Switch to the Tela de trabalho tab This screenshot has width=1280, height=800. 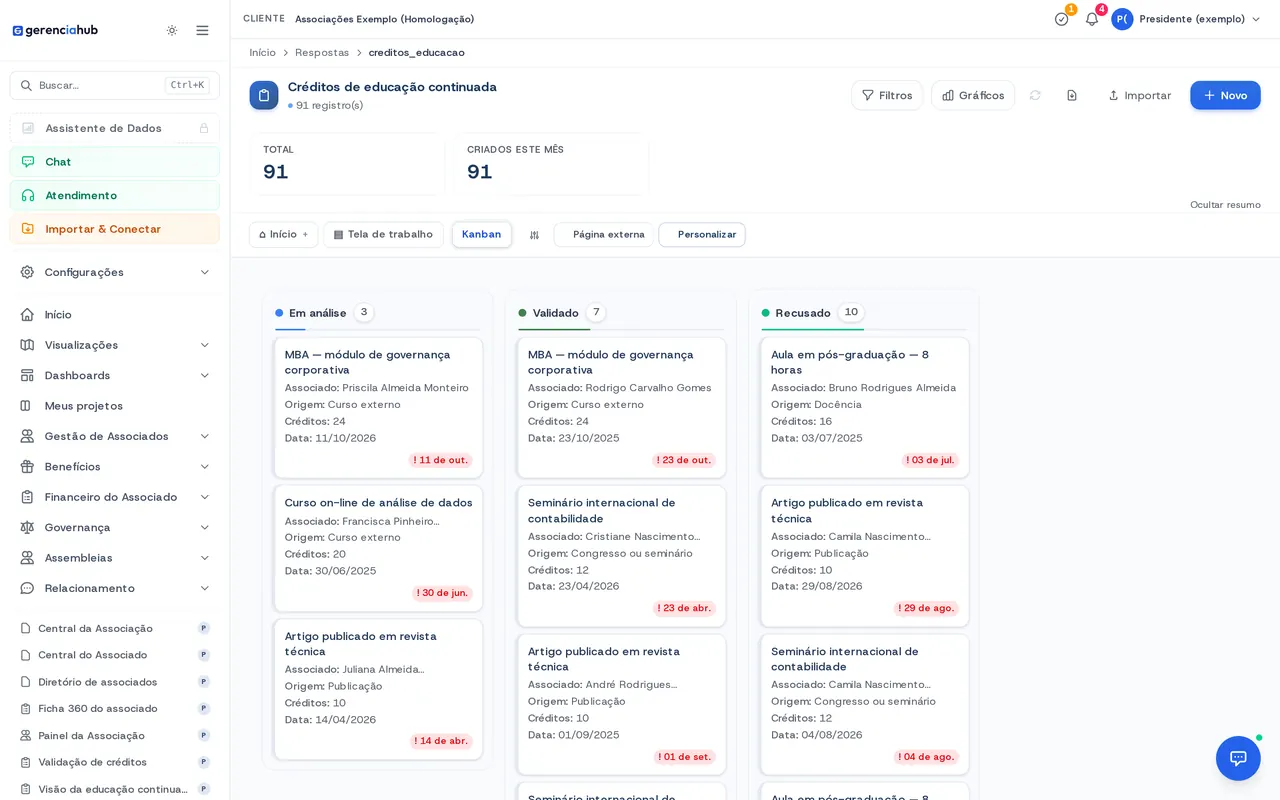pyautogui.click(x=383, y=235)
